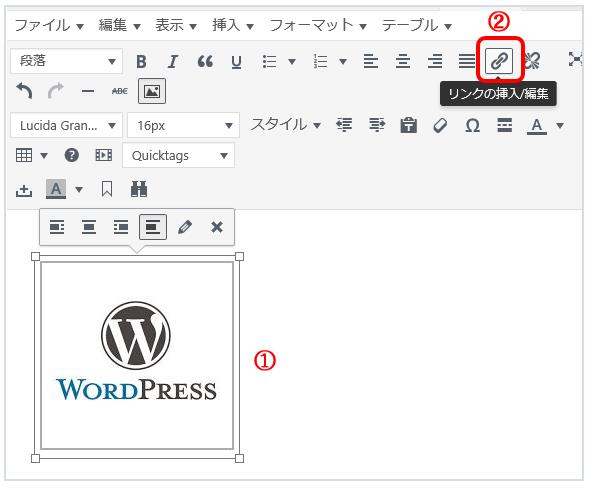Expand bulleted list style options arrow

(x=292, y=61)
